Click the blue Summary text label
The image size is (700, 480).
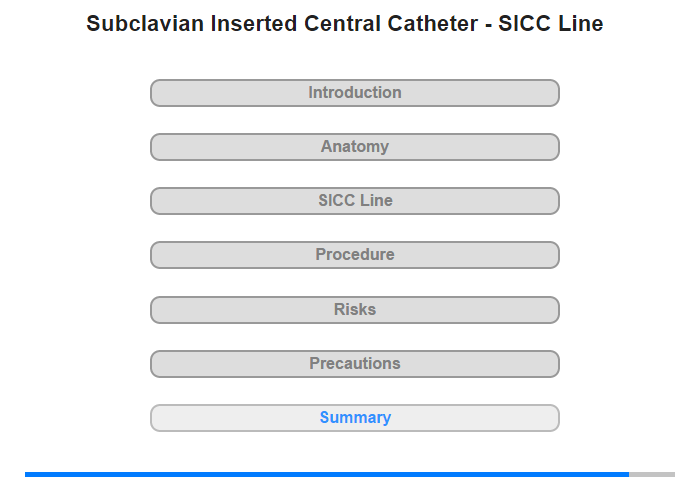(355, 417)
